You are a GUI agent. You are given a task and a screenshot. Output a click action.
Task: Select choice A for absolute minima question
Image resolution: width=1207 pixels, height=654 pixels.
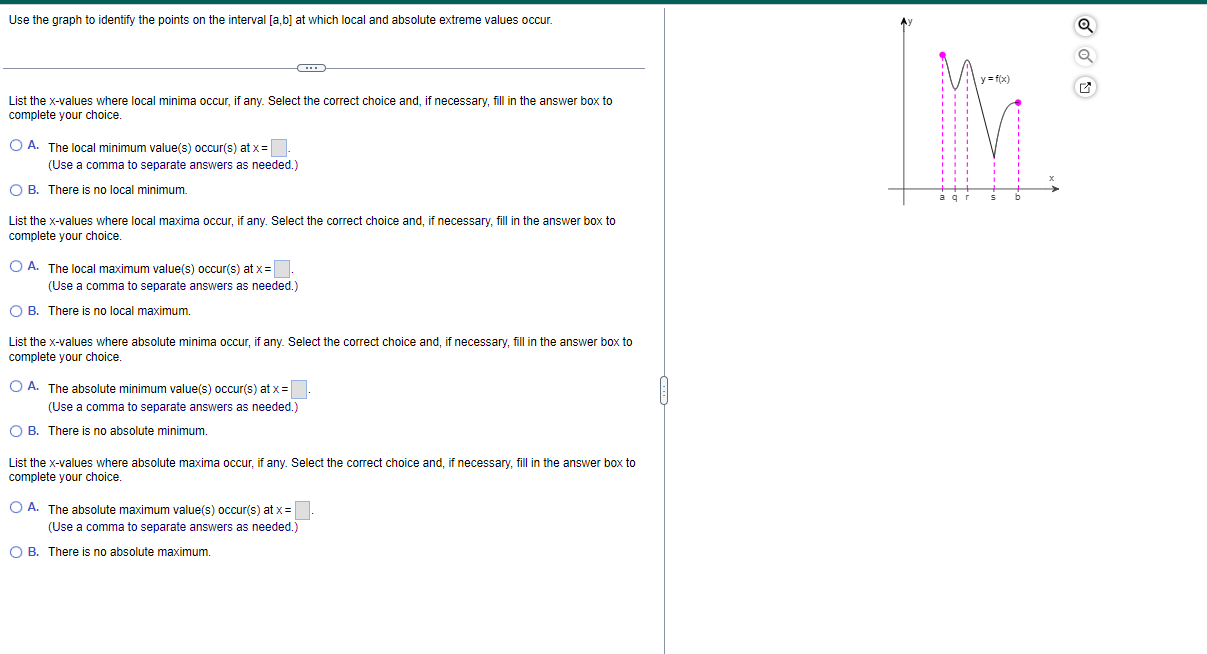pyautogui.click(x=16, y=385)
